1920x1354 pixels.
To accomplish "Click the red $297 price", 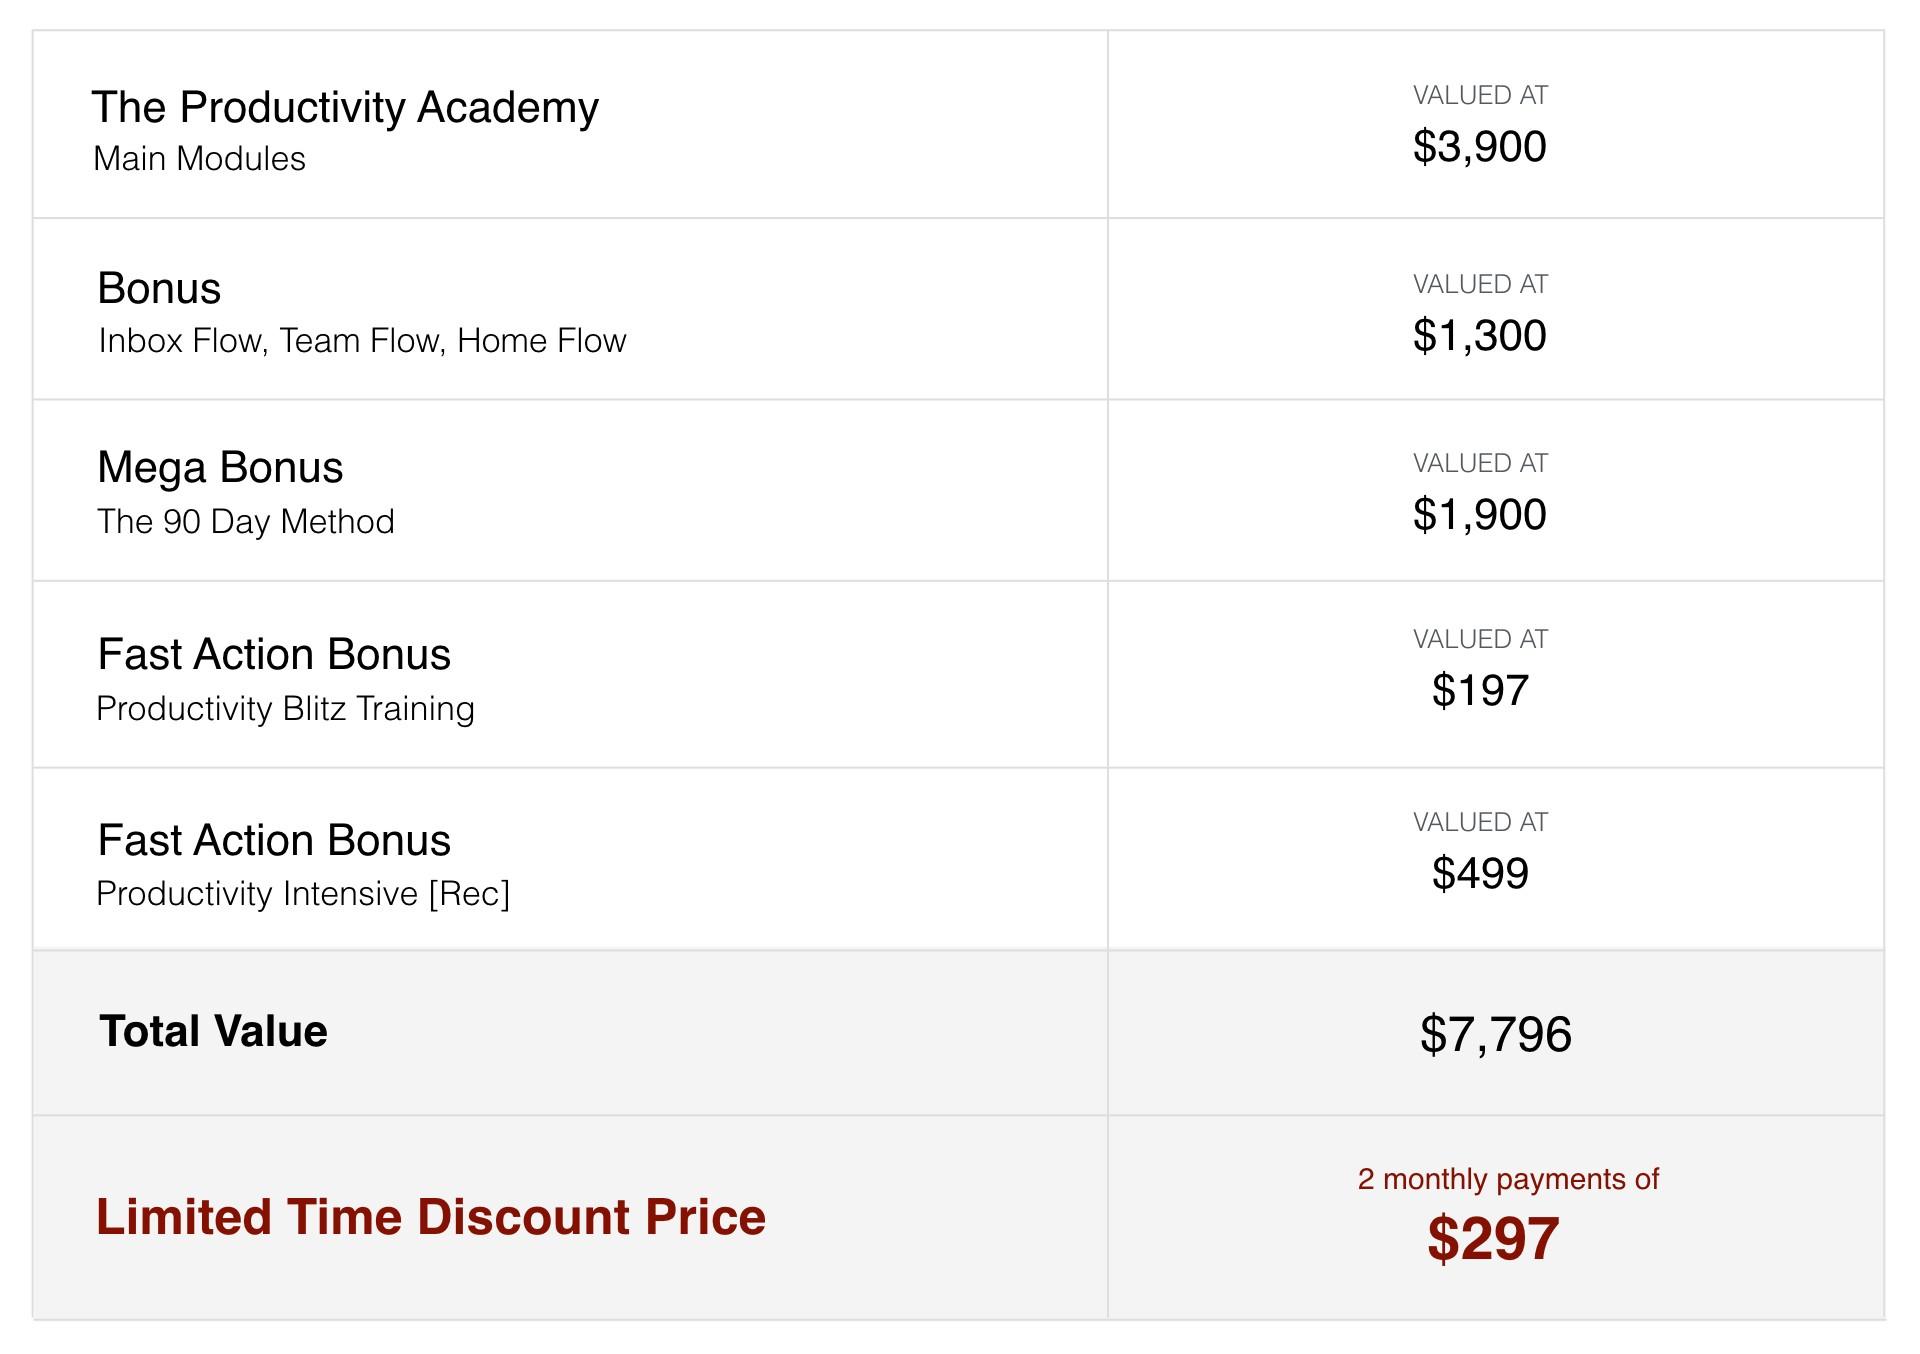I will click(x=1493, y=1239).
